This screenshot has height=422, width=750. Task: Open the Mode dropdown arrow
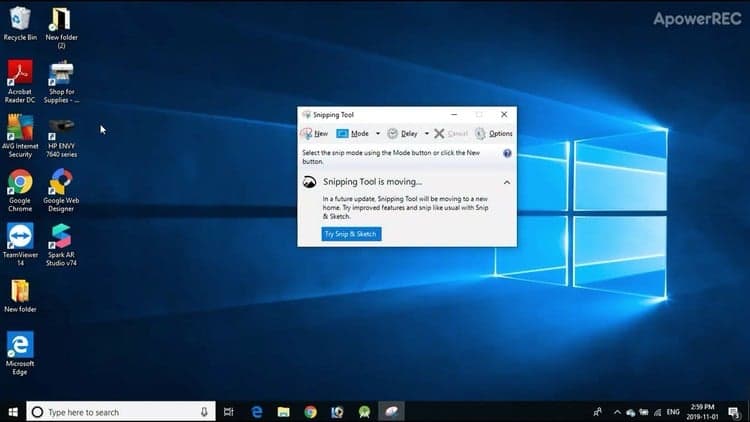(x=378, y=133)
